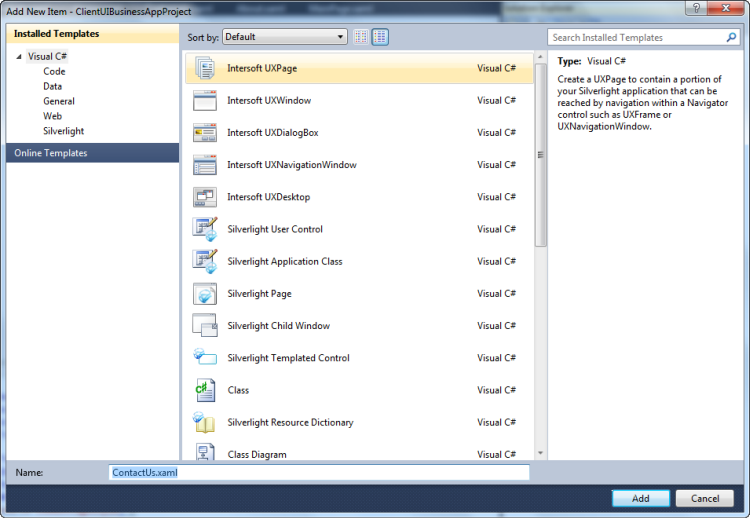Select the Code category
The width and height of the screenshot is (750, 518).
[x=54, y=71]
